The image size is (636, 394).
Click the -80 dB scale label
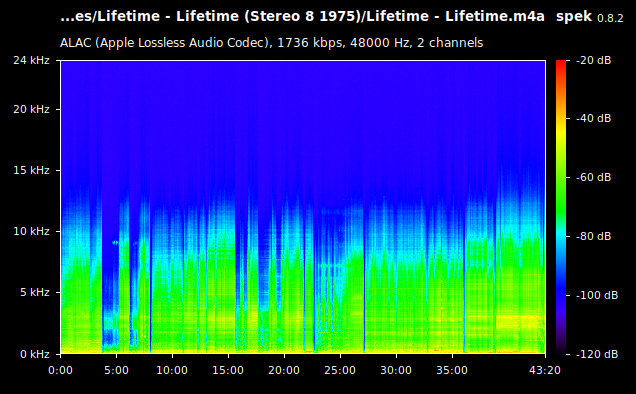(x=593, y=236)
